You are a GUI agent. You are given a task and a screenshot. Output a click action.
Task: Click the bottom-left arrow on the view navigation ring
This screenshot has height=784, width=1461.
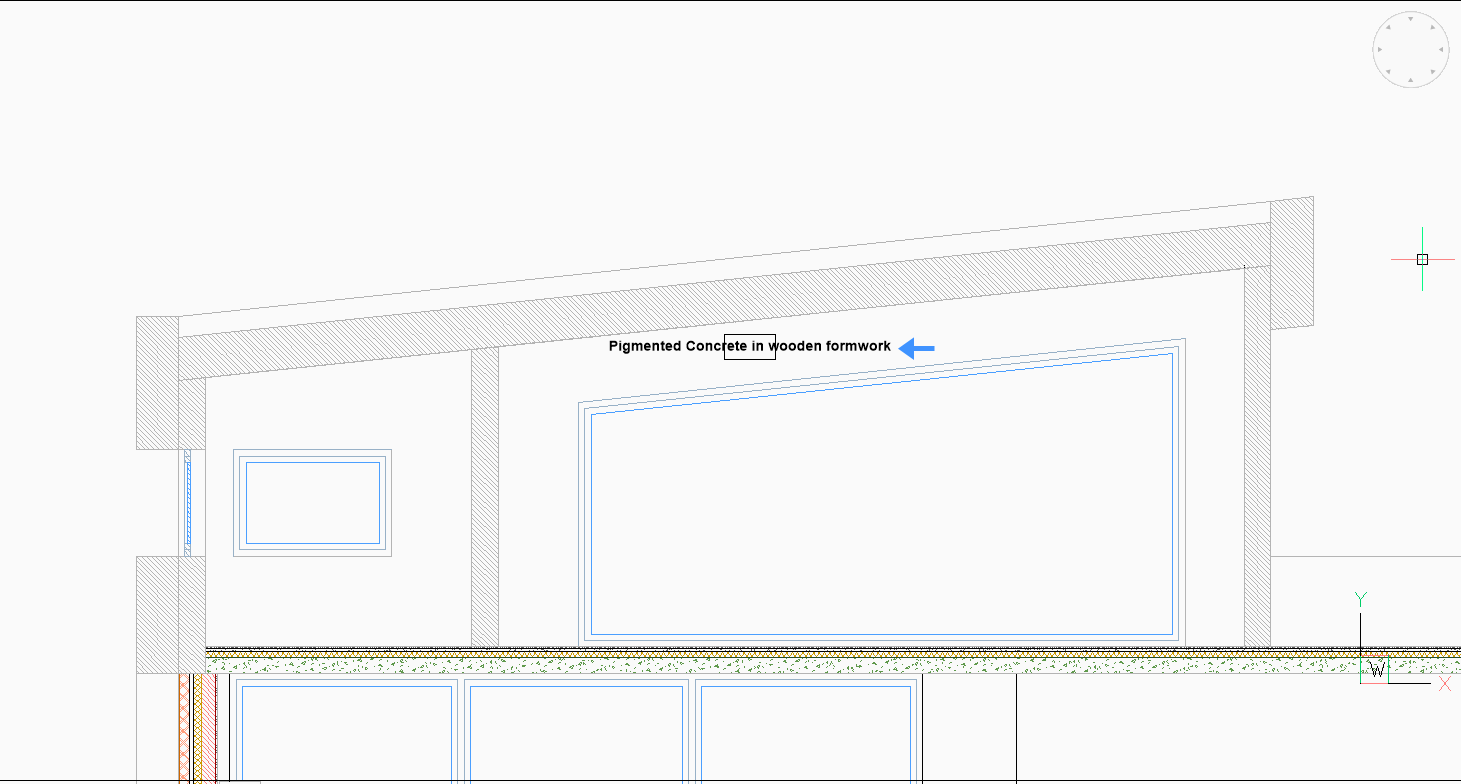coord(1388,72)
